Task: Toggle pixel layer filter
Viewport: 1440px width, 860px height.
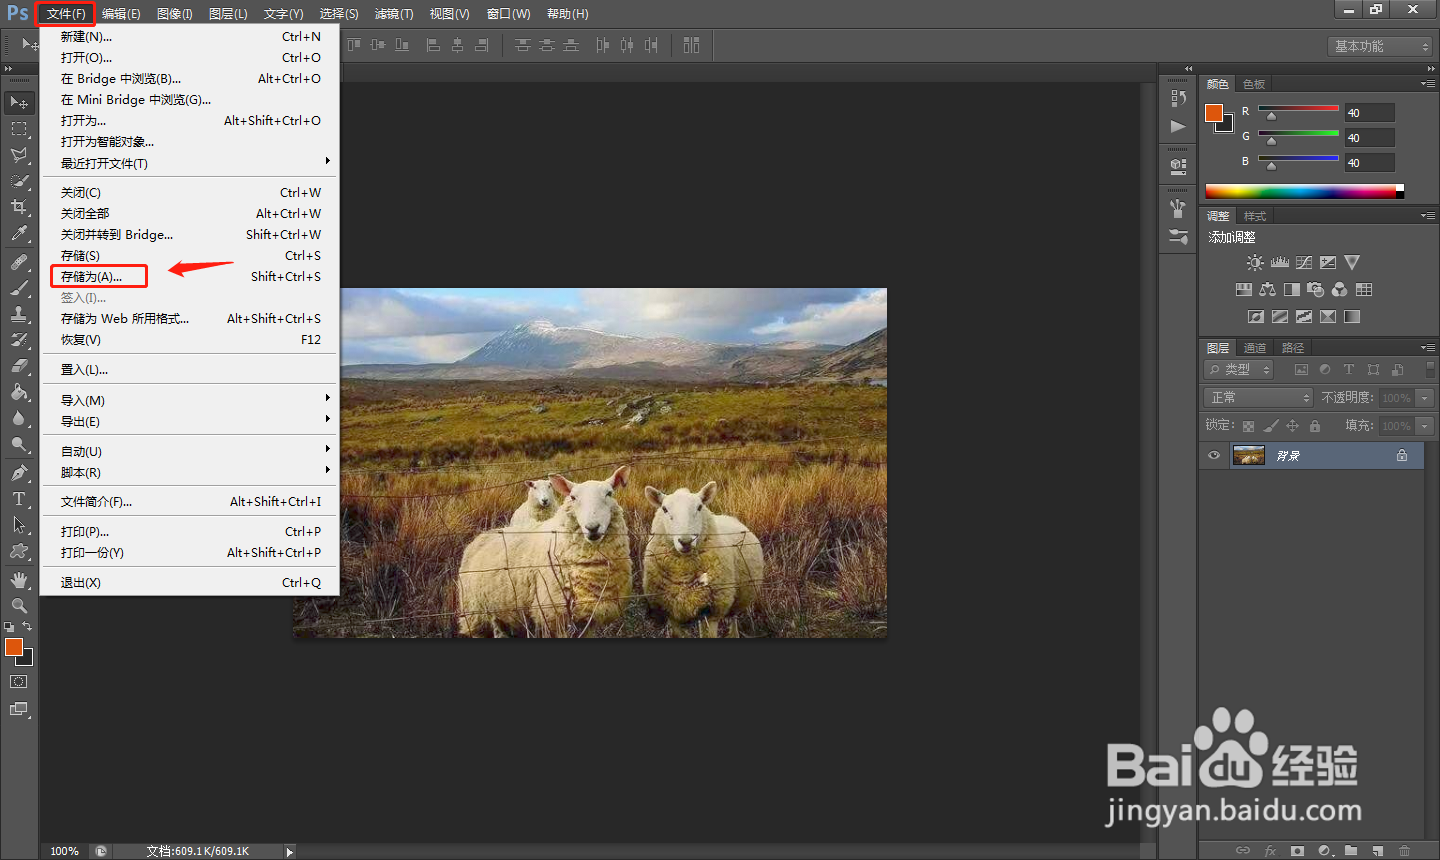Action: [x=1301, y=370]
